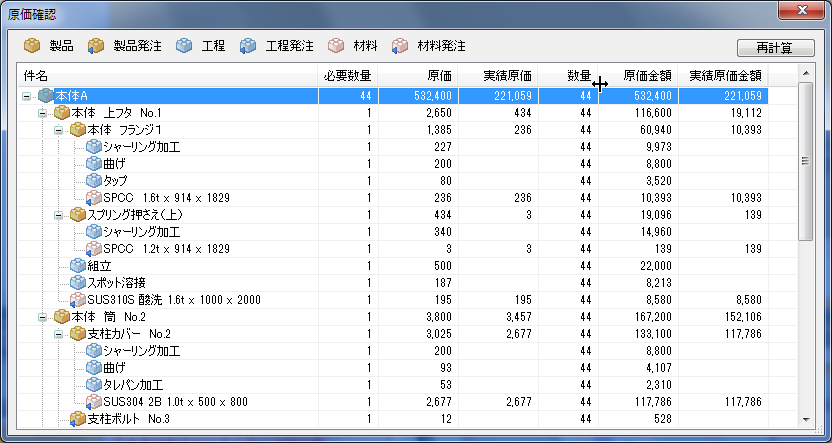Click the 再計算 recalculate button
The image size is (832, 443).
point(775,48)
